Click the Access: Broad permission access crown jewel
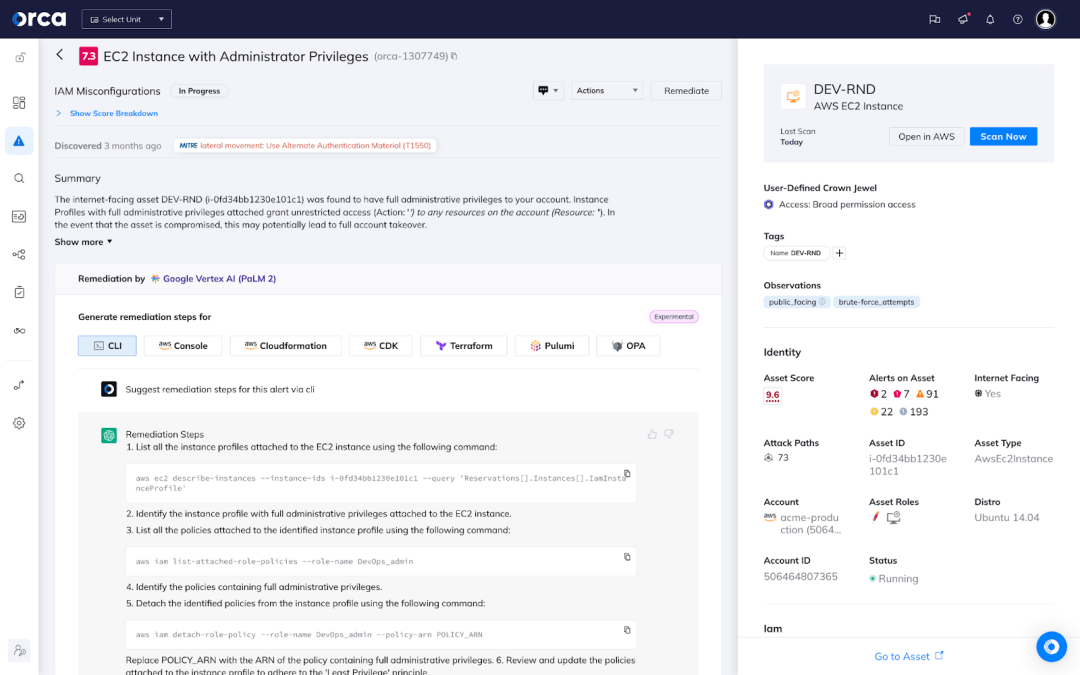Screen dimensions: 1080x675 click(x=840, y=205)
